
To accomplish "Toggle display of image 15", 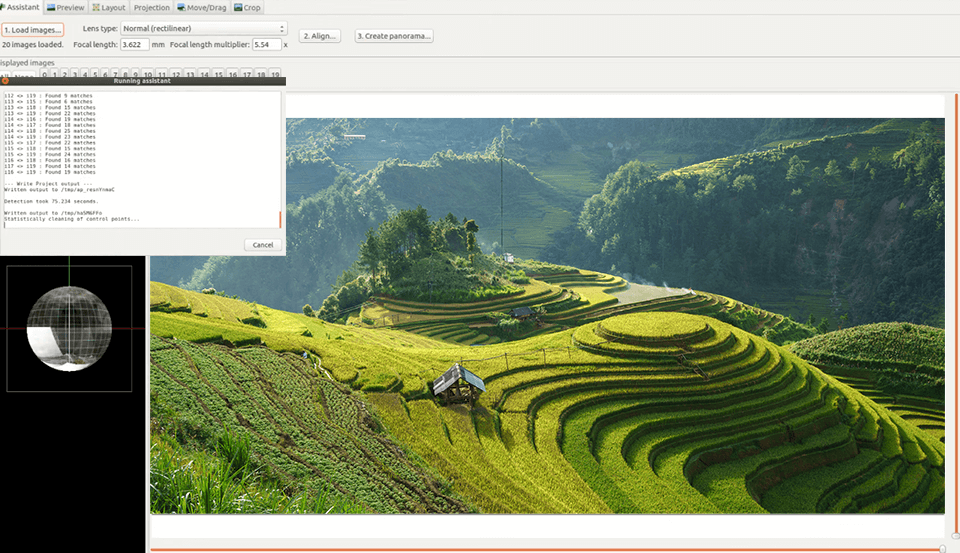I will tap(218, 74).
